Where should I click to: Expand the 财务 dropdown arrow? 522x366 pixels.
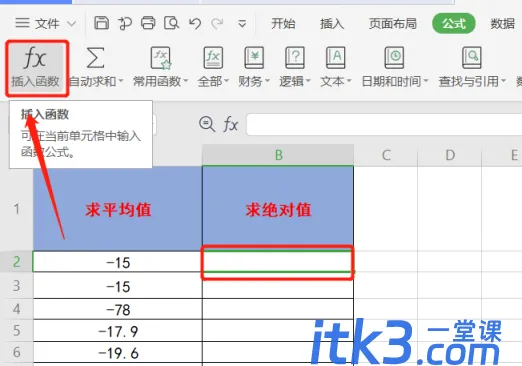coord(267,81)
